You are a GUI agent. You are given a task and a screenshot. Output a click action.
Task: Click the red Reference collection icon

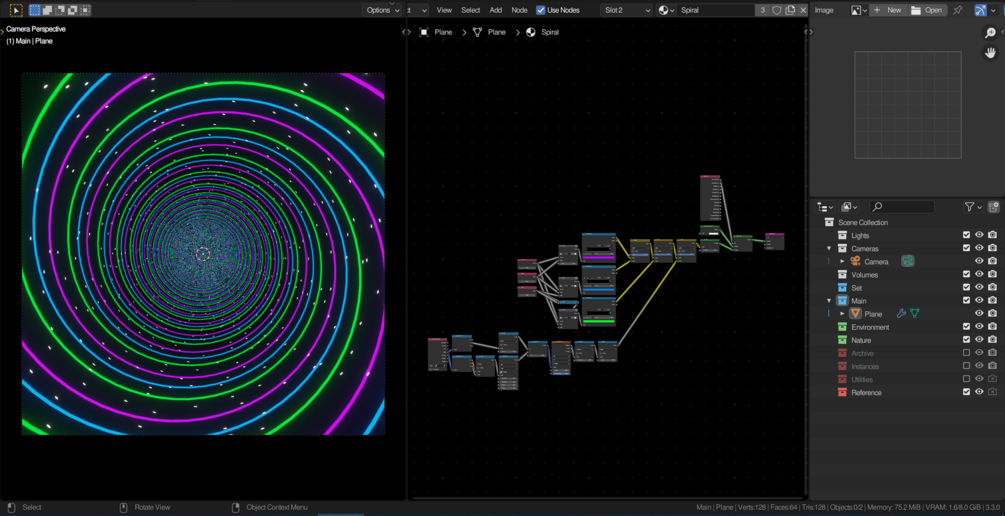pyautogui.click(x=842, y=392)
